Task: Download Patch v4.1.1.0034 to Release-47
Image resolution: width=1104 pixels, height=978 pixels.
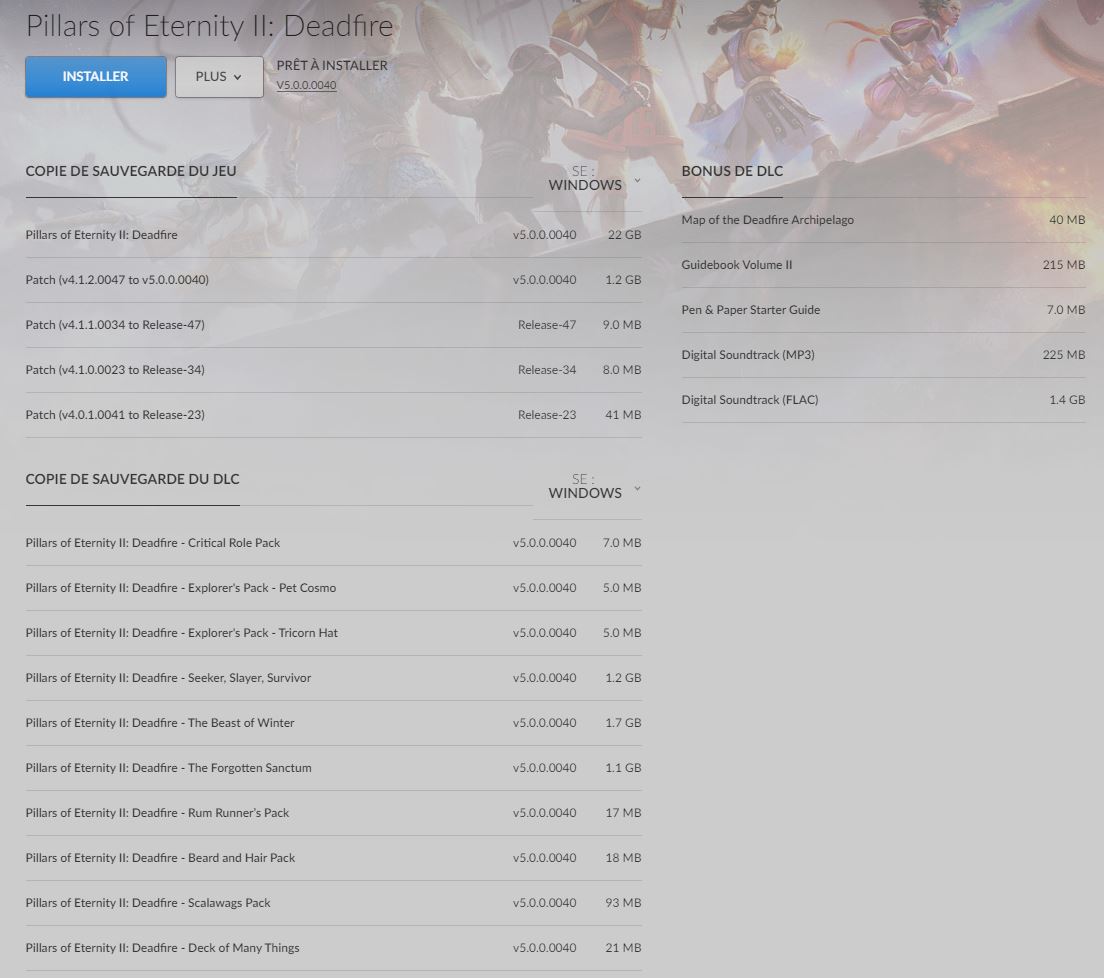Action: pyautogui.click(x=333, y=325)
